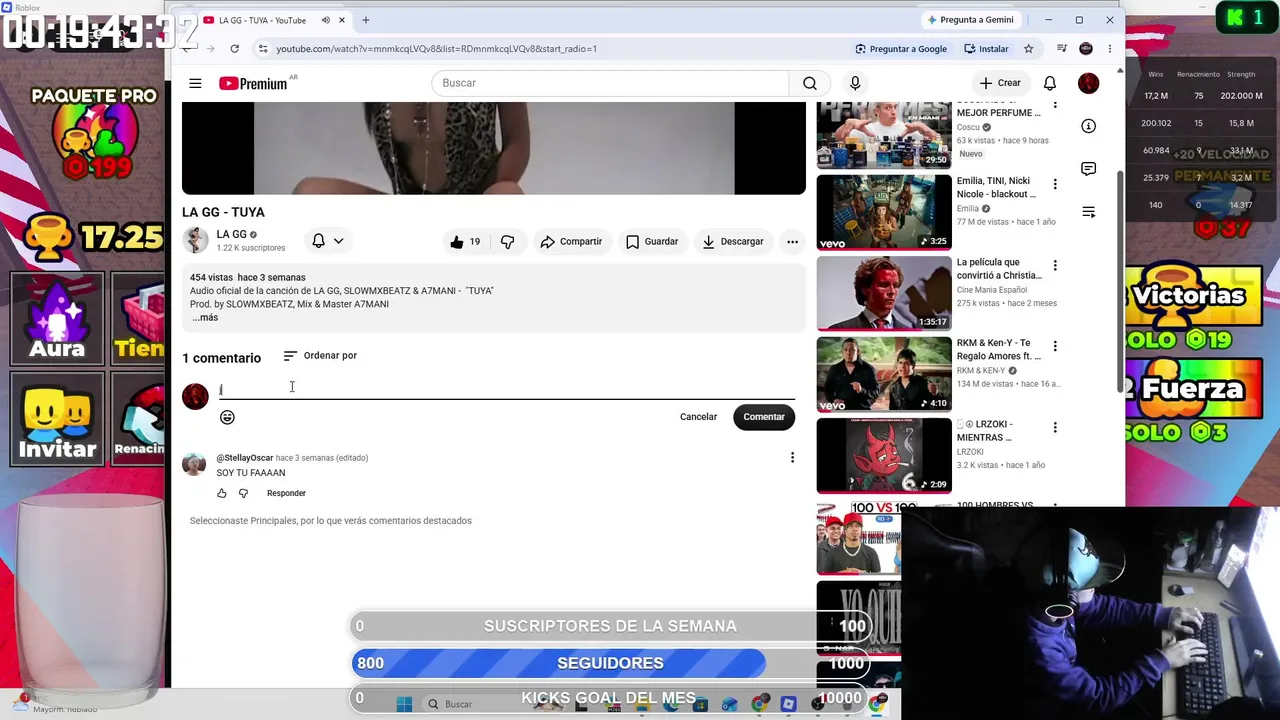Viewport: 1280px width, 720px height.
Task: Download video with Descargar button
Action: point(733,241)
